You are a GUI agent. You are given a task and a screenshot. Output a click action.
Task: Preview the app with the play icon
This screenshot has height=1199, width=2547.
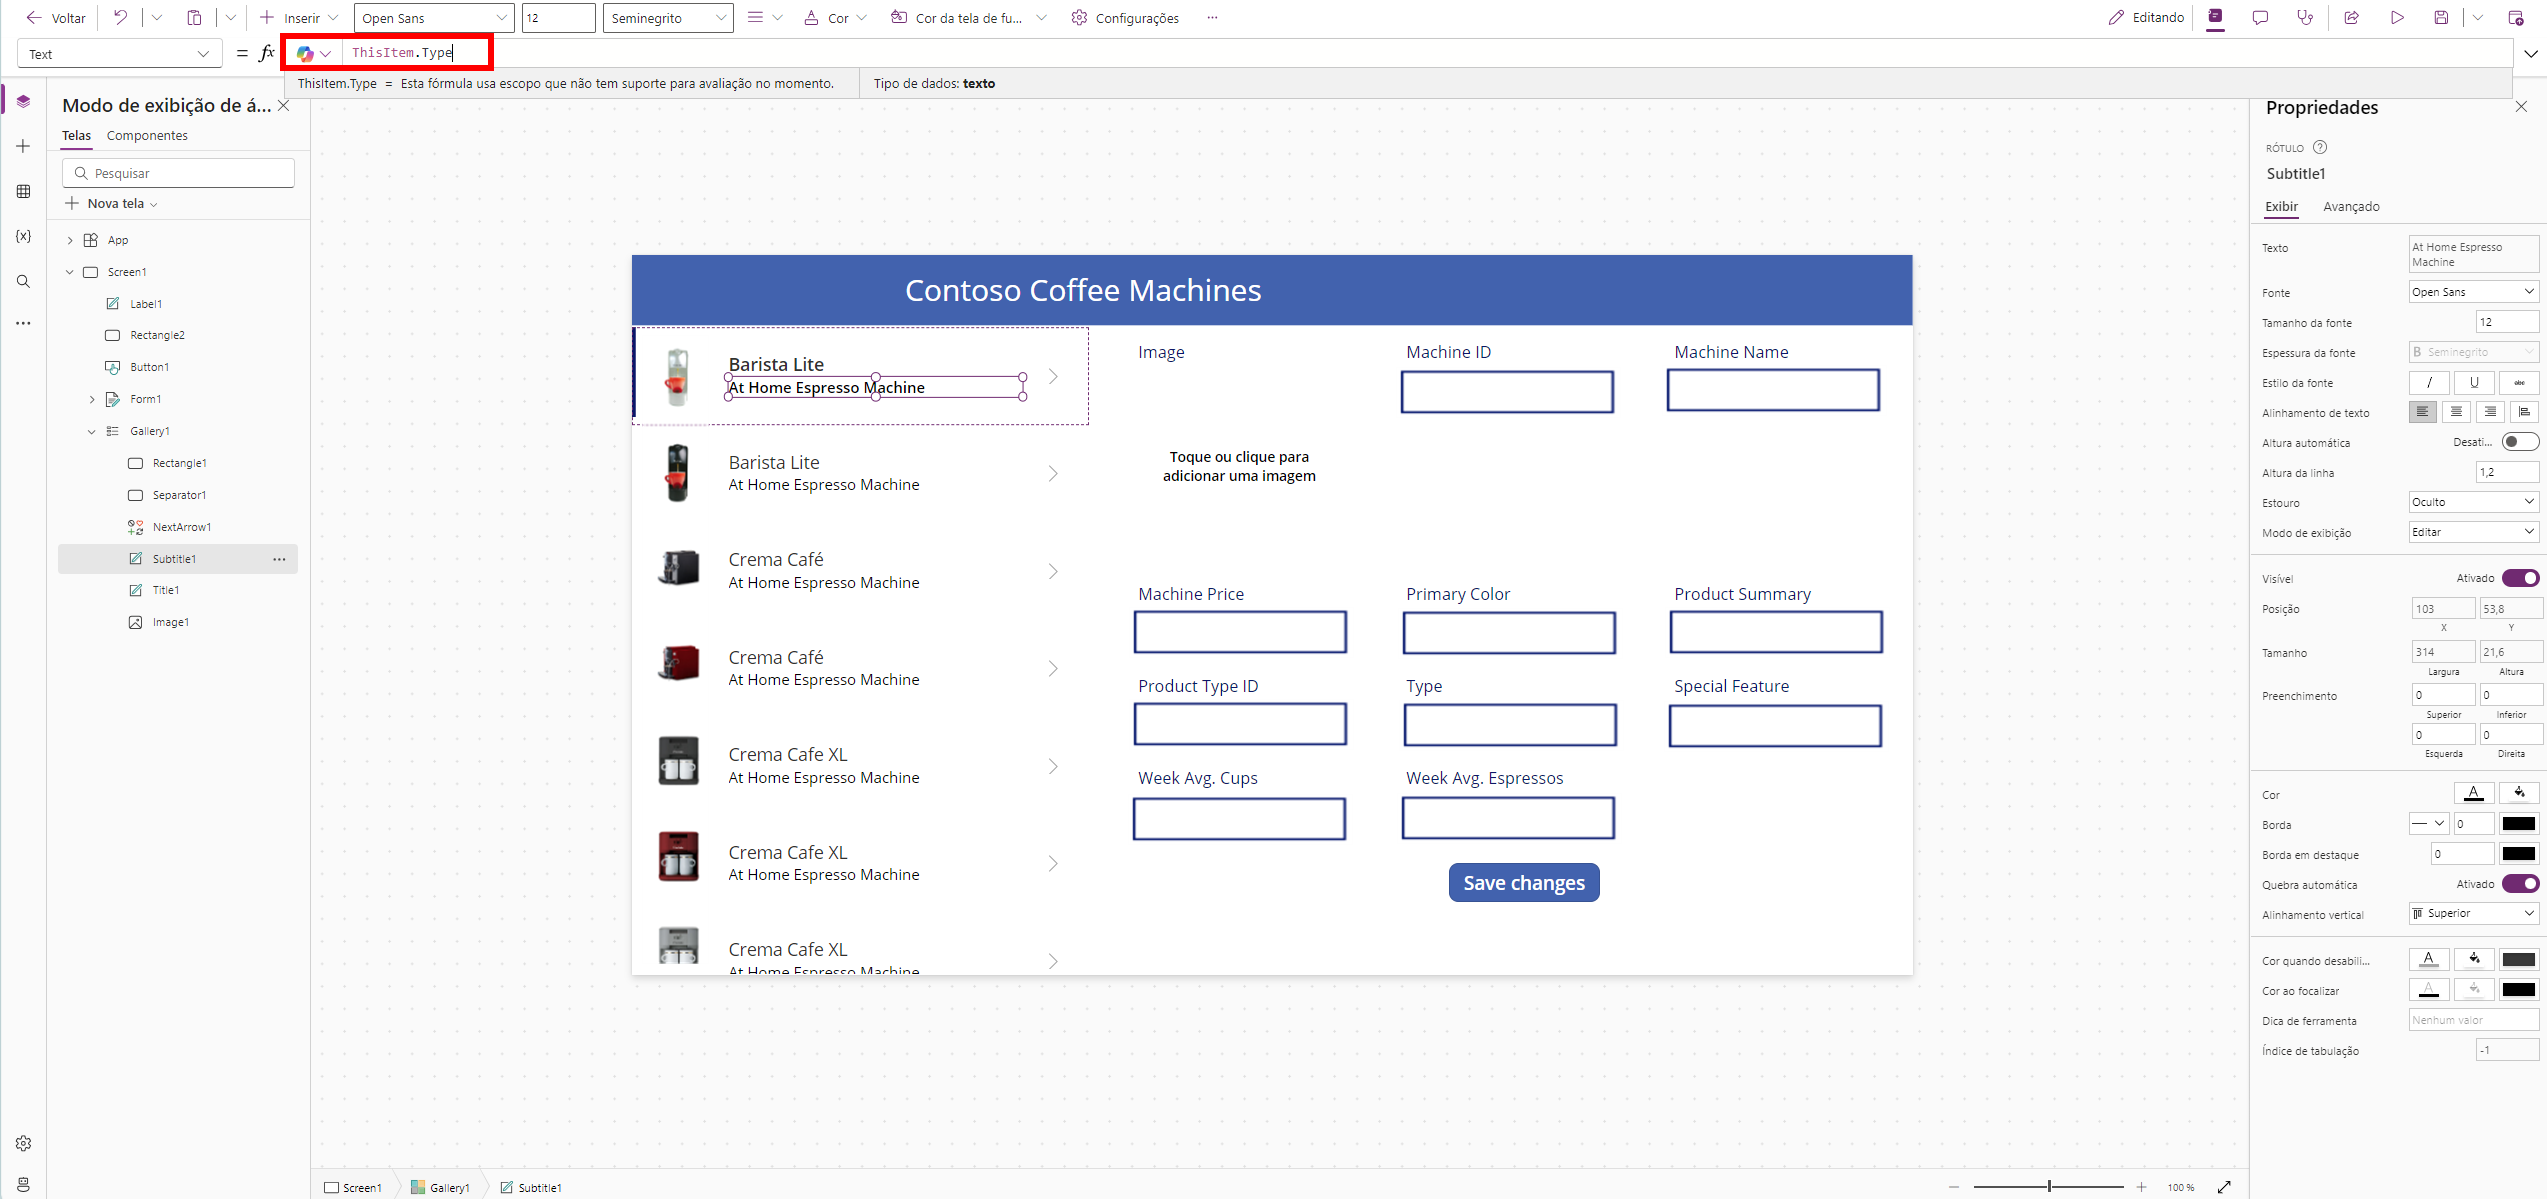2397,17
